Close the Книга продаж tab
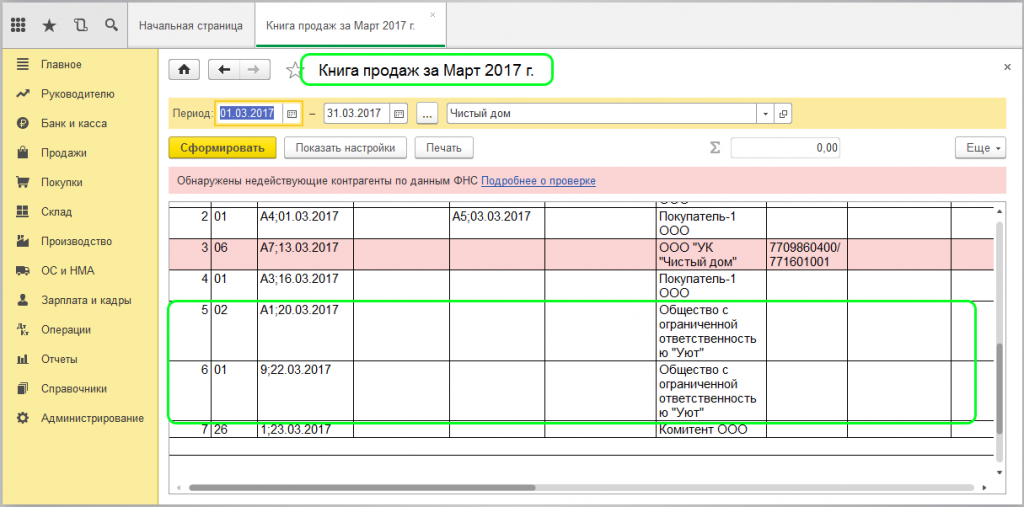 [x=430, y=16]
